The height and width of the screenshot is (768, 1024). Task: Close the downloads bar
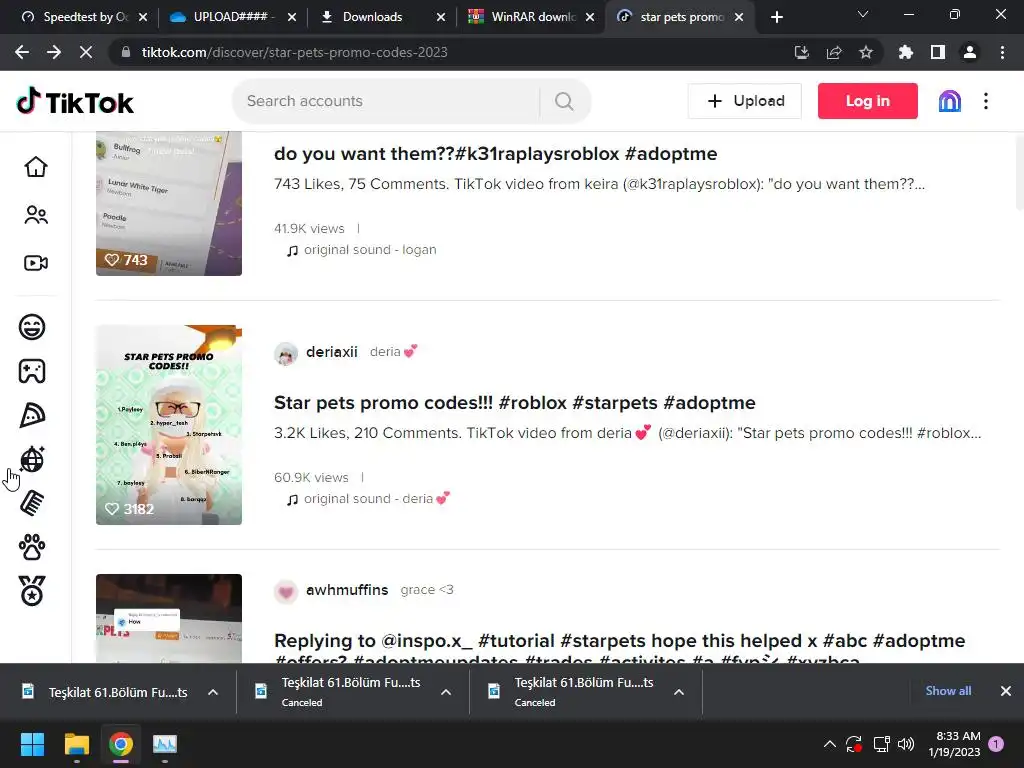(1006, 691)
